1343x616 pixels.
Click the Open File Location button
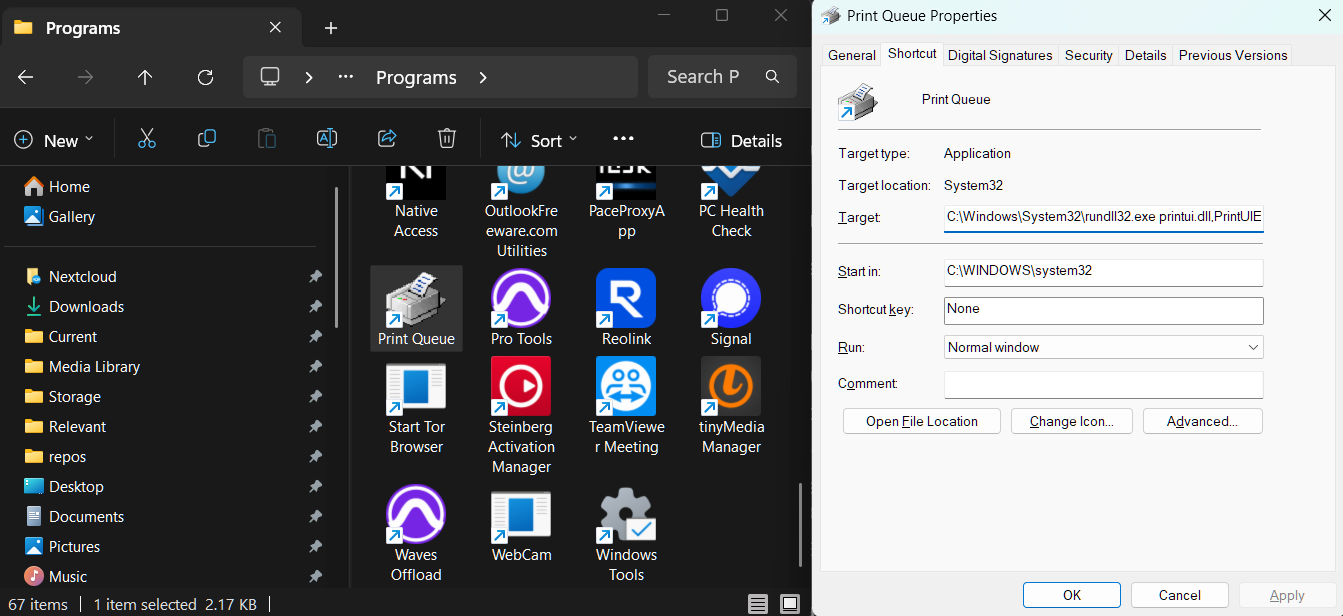point(921,421)
